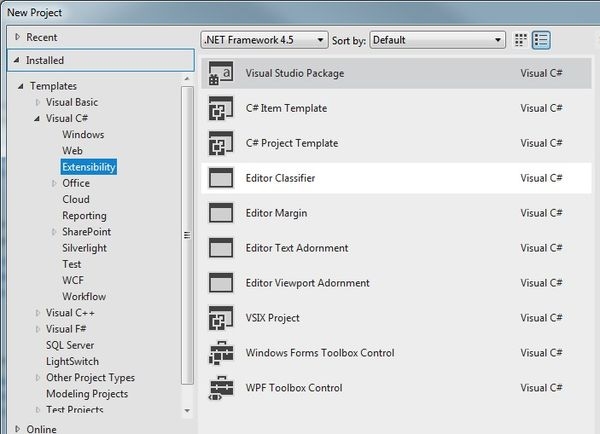Image resolution: width=600 pixels, height=434 pixels.
Task: Expand the Other Project Types arrow
Action: click(x=38, y=378)
